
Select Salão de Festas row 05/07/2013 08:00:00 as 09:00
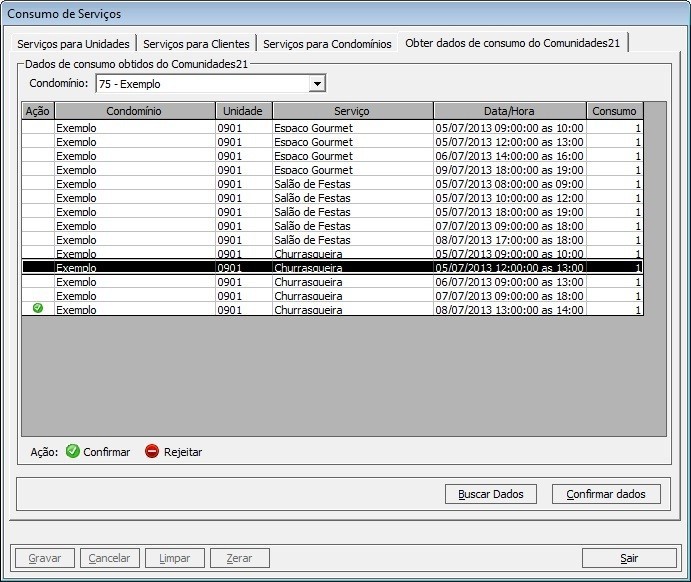pos(332,184)
